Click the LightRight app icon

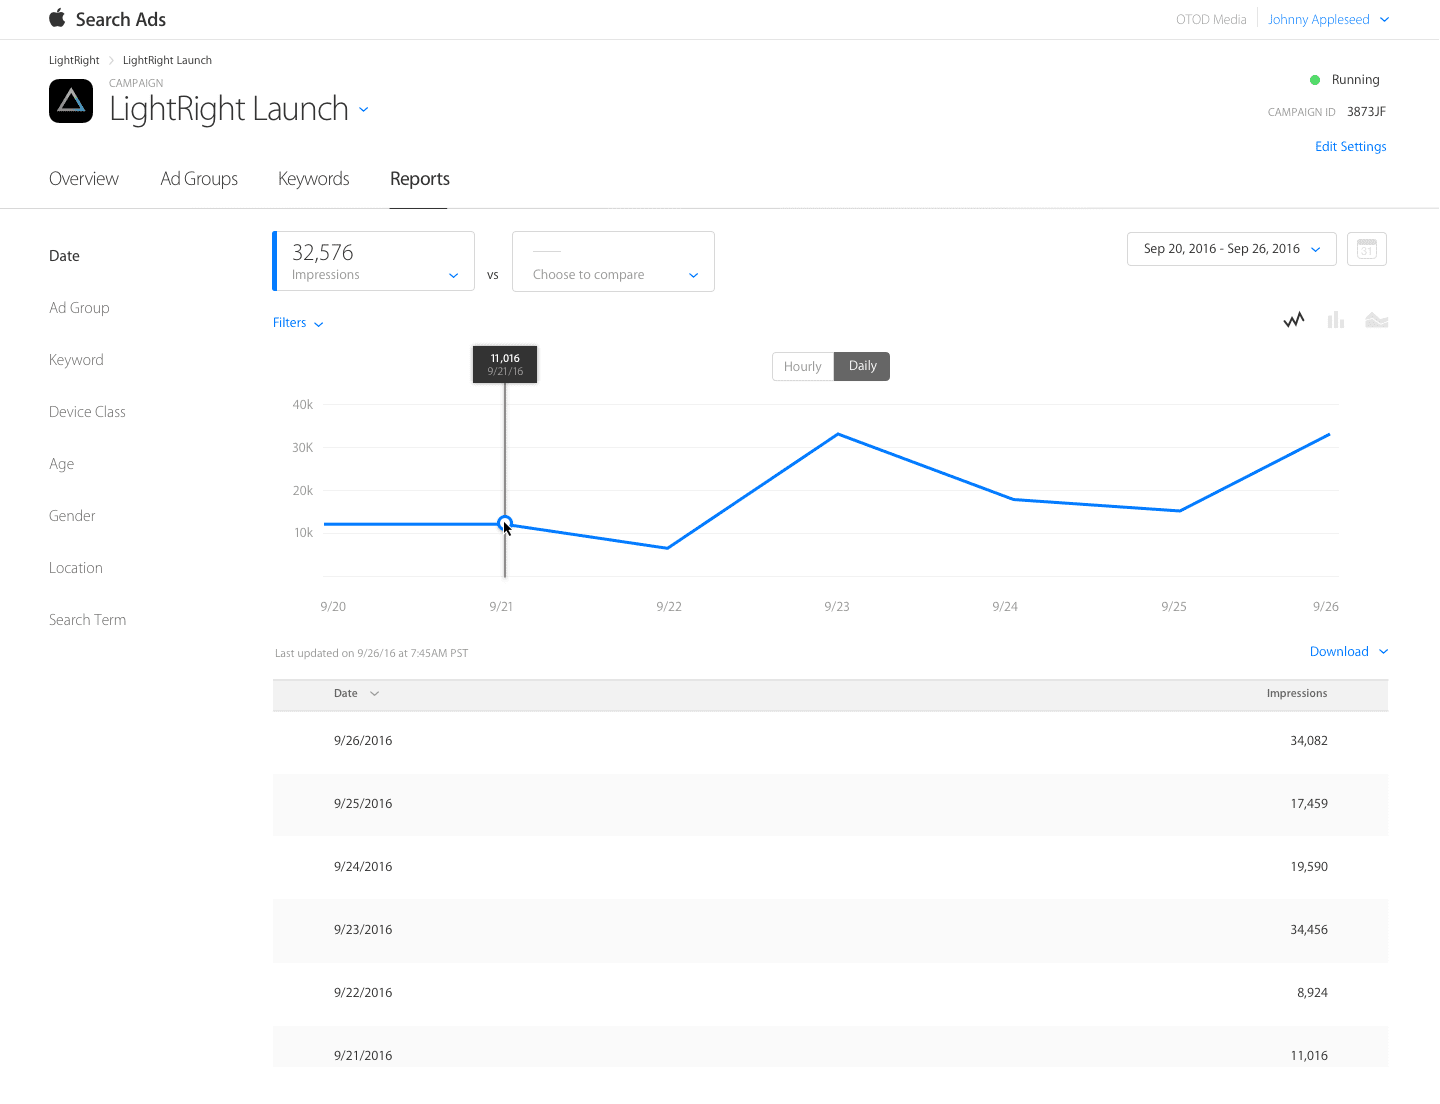tap(71, 101)
